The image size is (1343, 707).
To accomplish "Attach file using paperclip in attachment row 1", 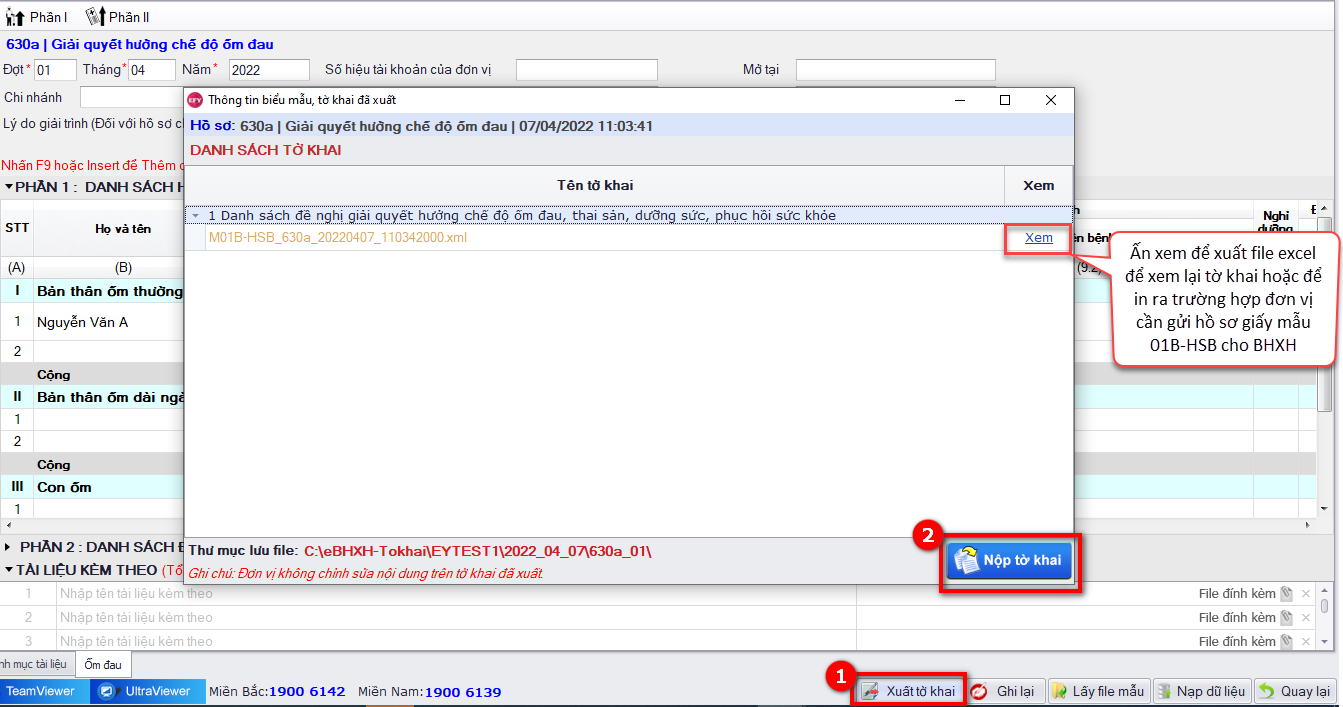I will tap(1286, 594).
